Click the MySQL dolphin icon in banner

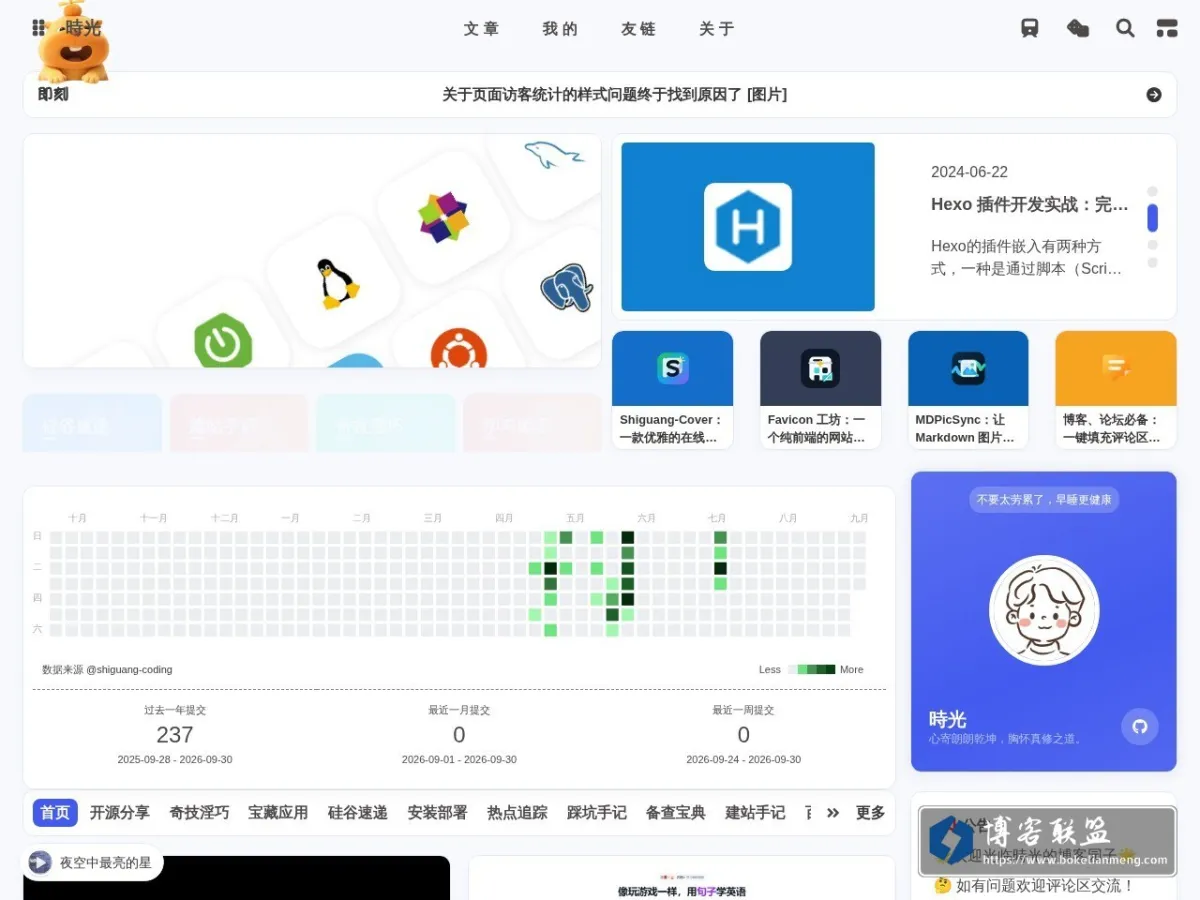coord(553,154)
